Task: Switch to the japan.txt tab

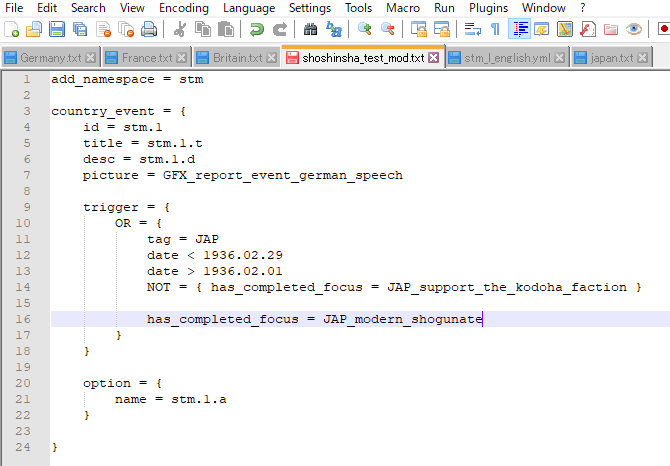Action: [611, 58]
